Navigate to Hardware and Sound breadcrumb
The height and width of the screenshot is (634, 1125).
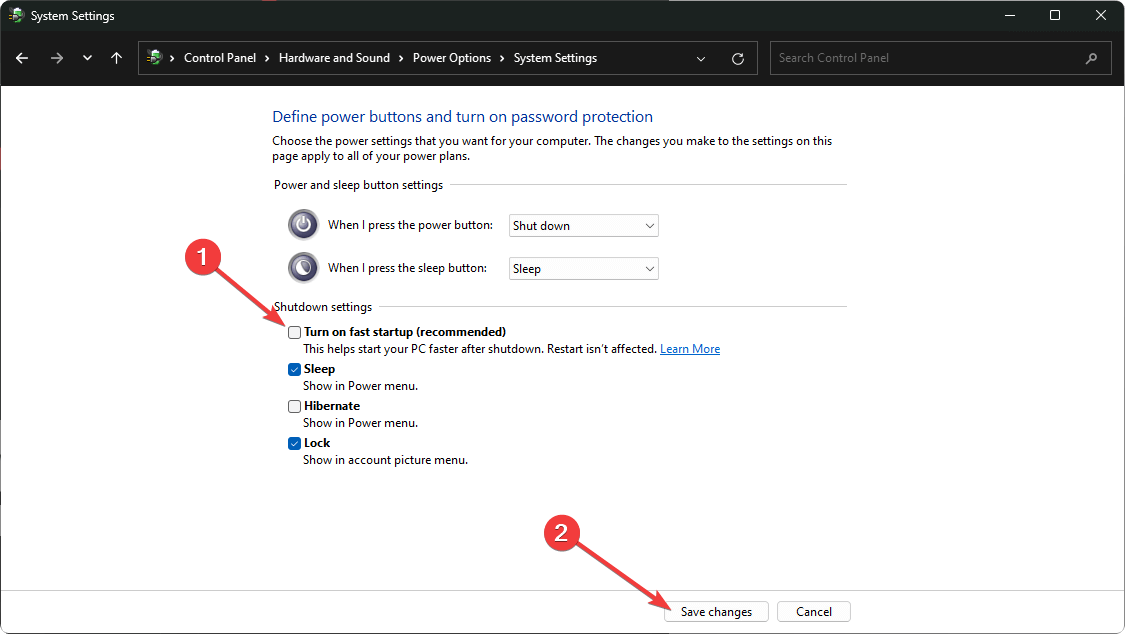coord(334,58)
